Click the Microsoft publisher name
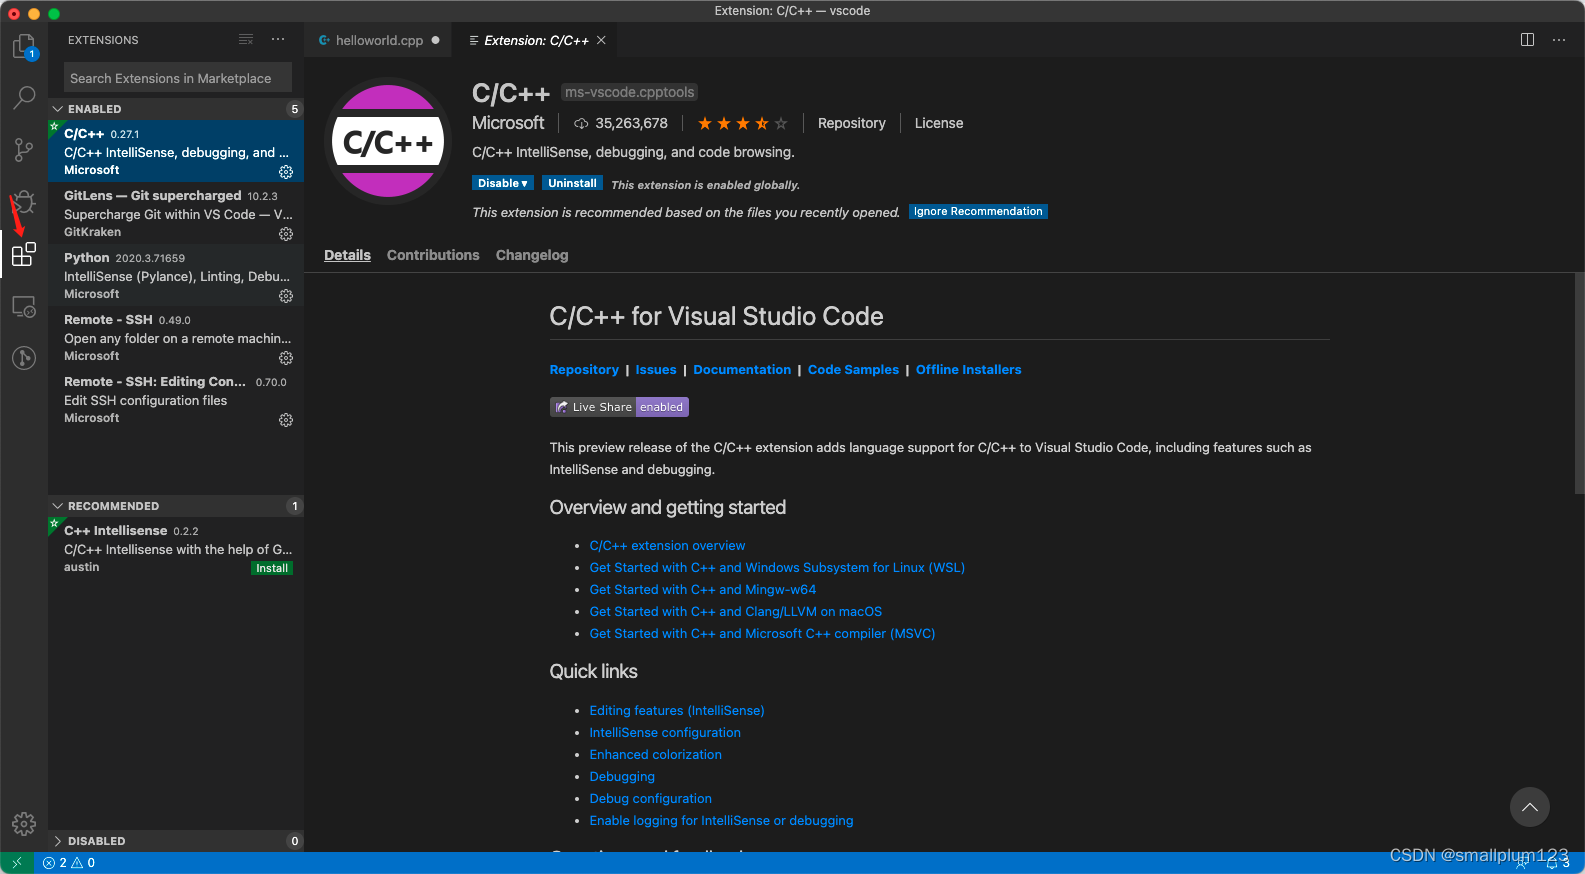1585x874 pixels. pyautogui.click(x=508, y=123)
